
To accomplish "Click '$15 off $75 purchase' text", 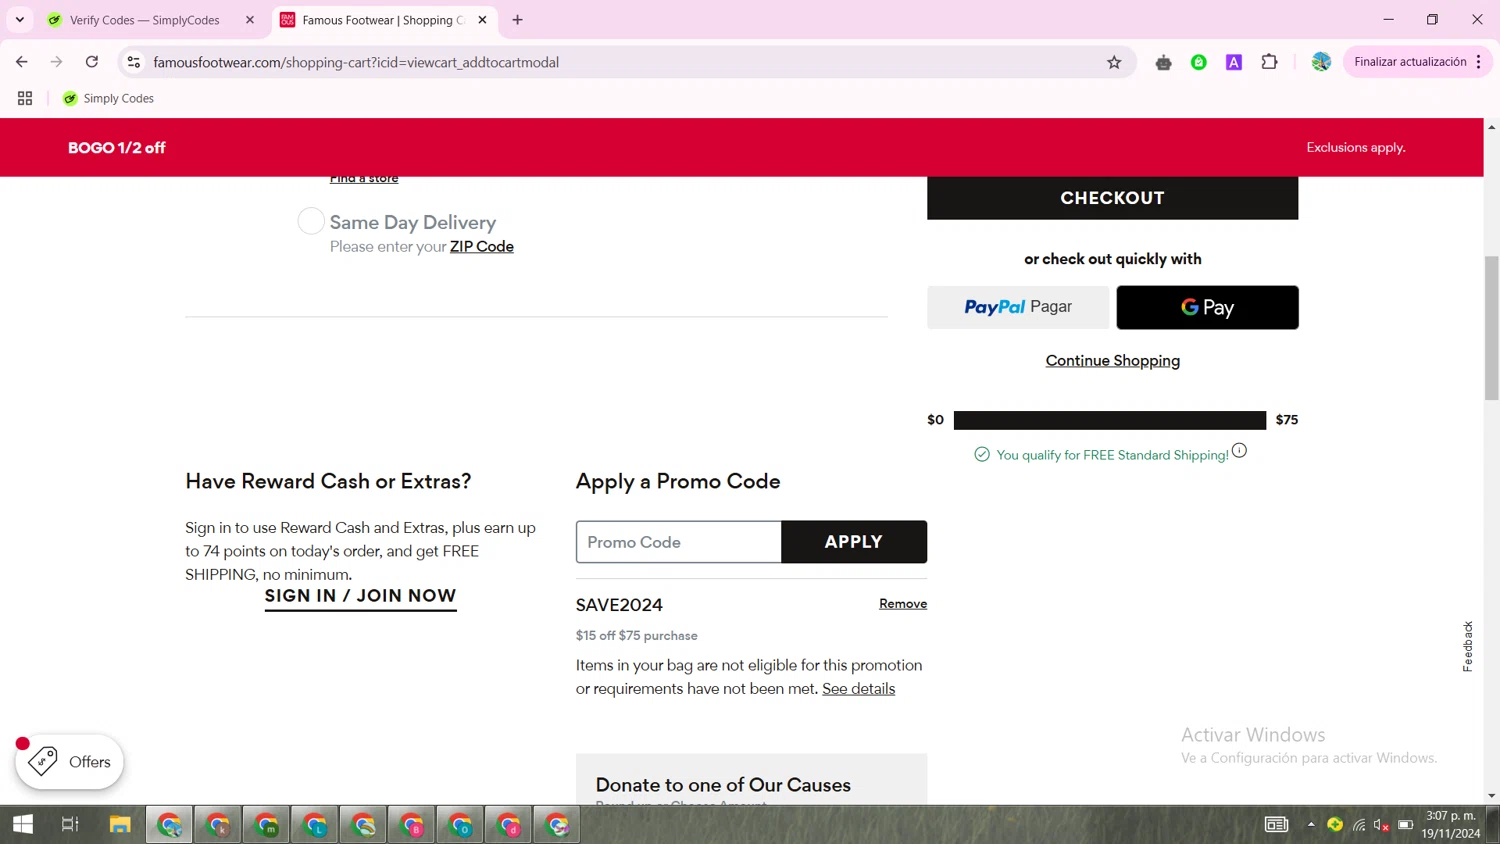I will [636, 636].
